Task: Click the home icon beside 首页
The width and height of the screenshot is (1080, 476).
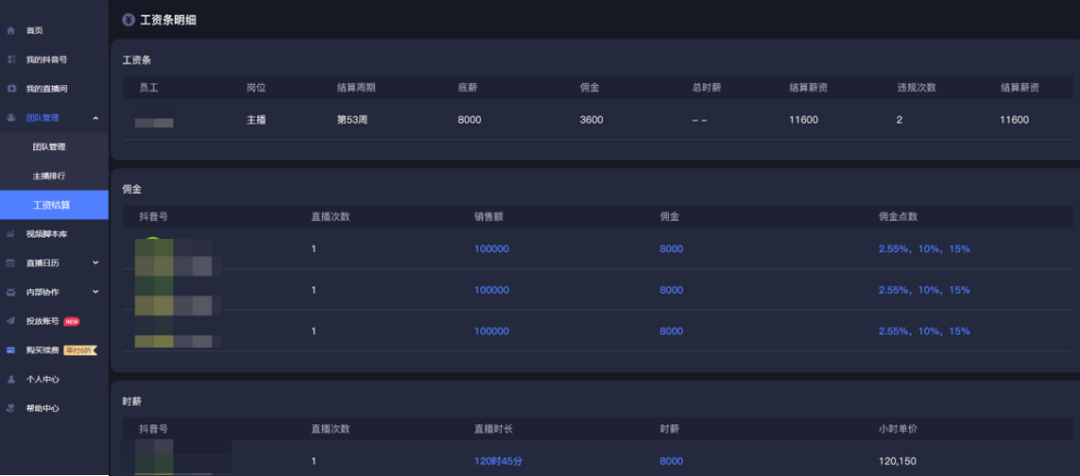Action: pyautogui.click(x=11, y=31)
